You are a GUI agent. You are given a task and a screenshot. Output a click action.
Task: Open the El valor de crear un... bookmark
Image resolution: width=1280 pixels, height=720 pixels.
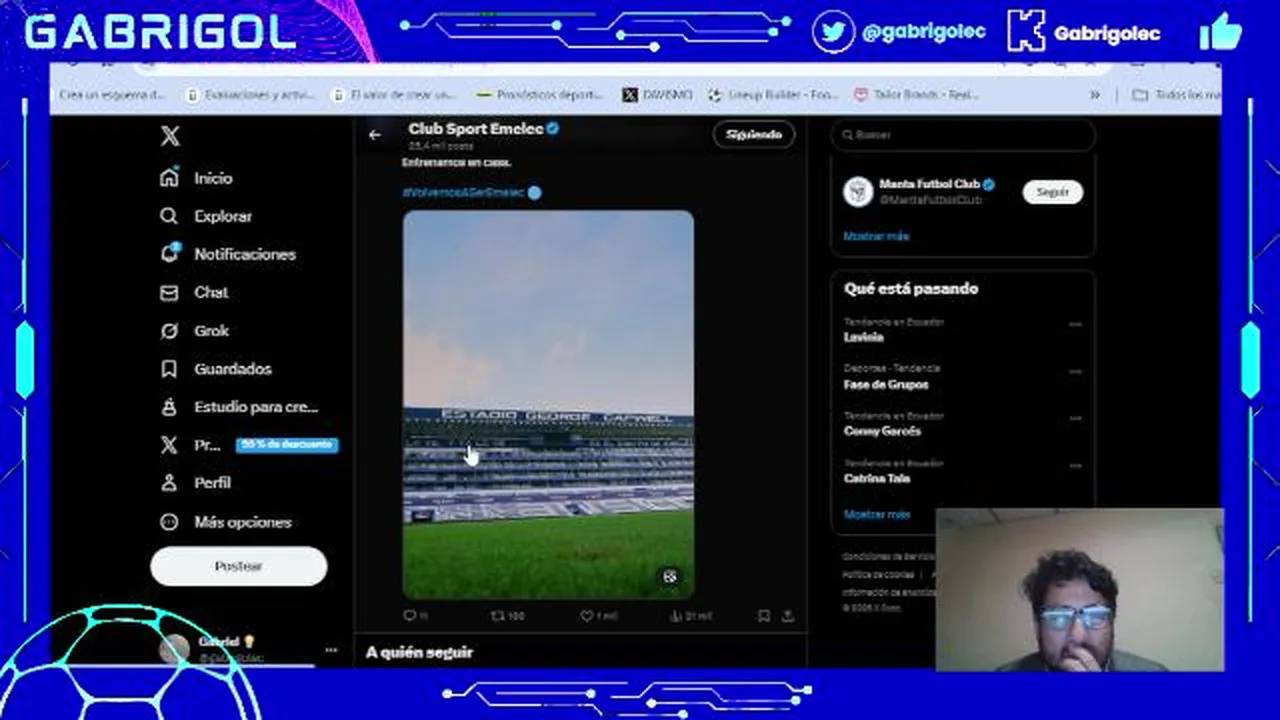pos(394,94)
